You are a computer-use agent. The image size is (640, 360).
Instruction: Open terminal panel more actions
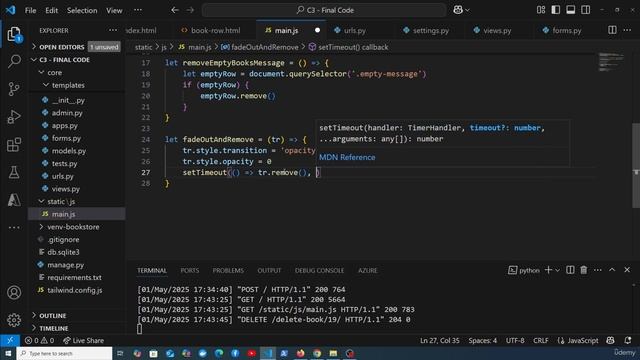click(x=598, y=270)
